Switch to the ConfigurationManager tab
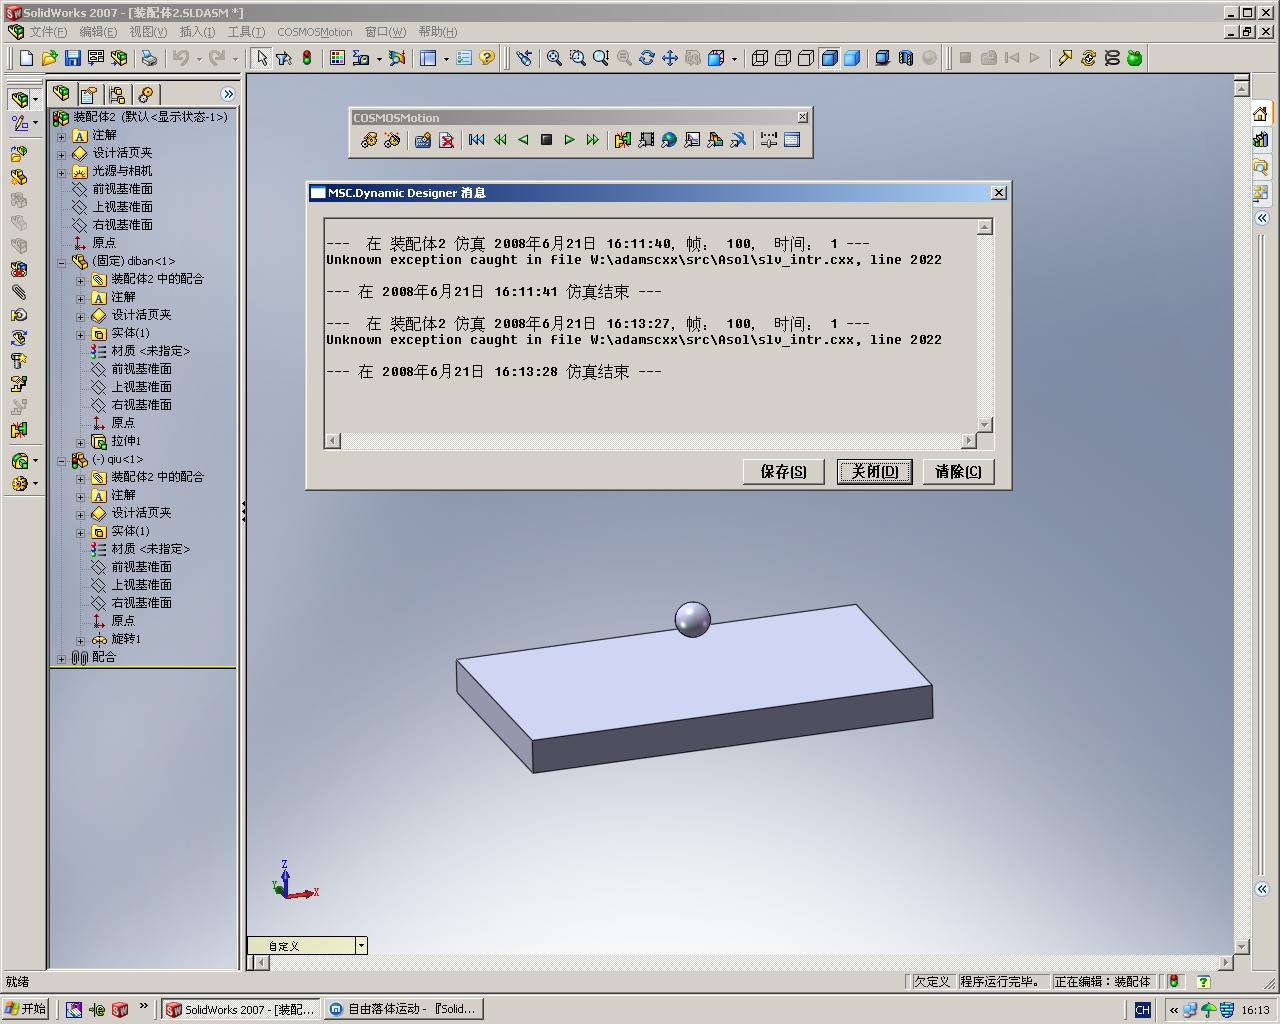The image size is (1280, 1024). [x=117, y=94]
